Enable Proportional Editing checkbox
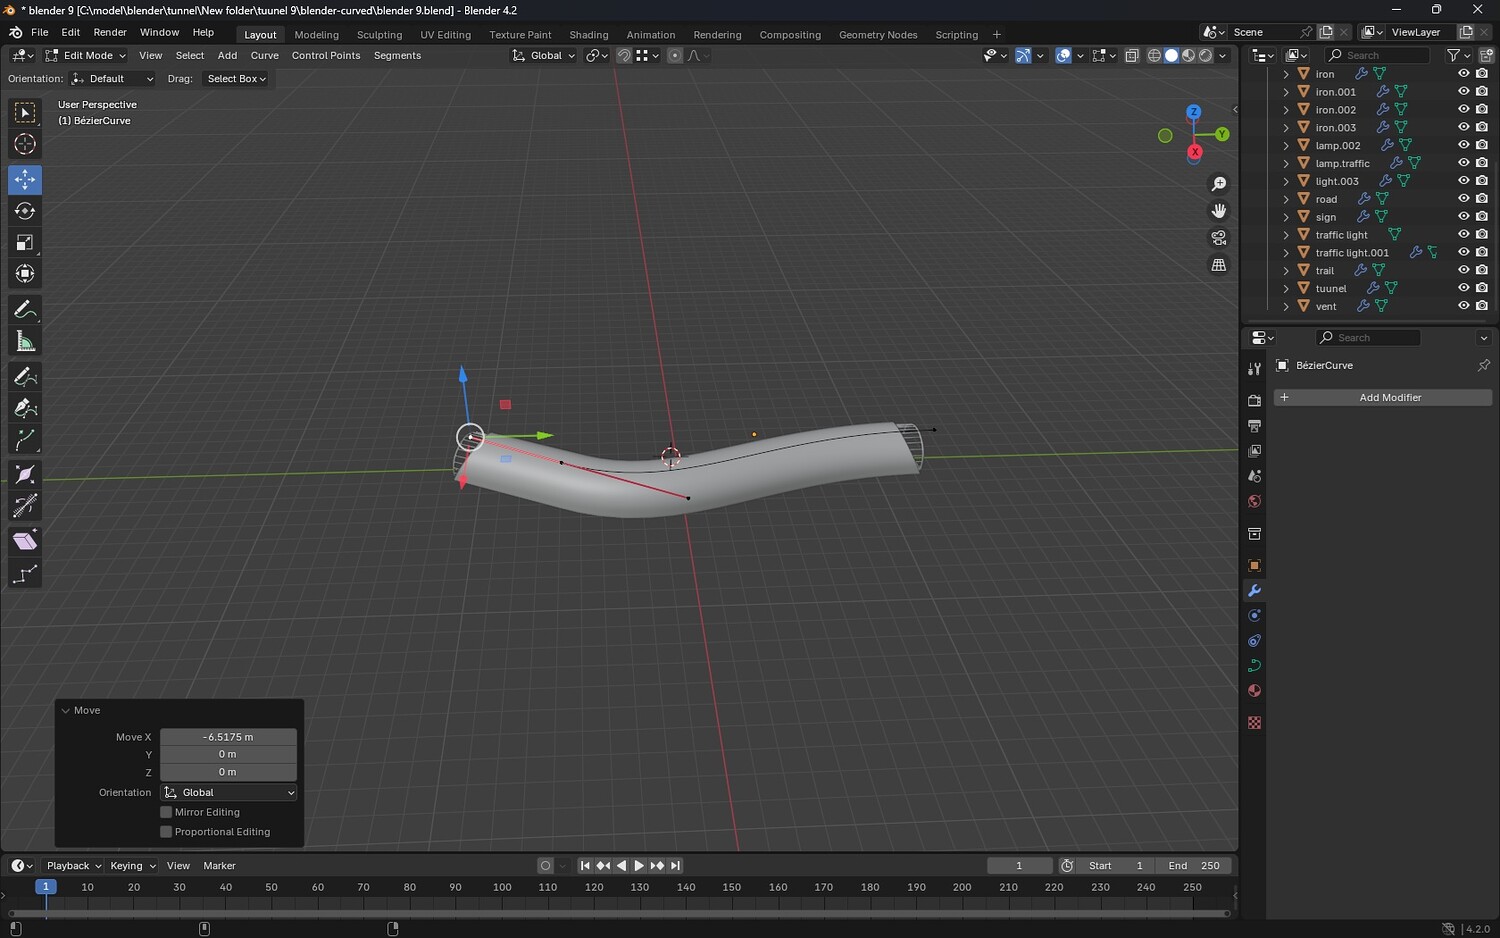This screenshot has height=938, width=1500. [x=167, y=832]
